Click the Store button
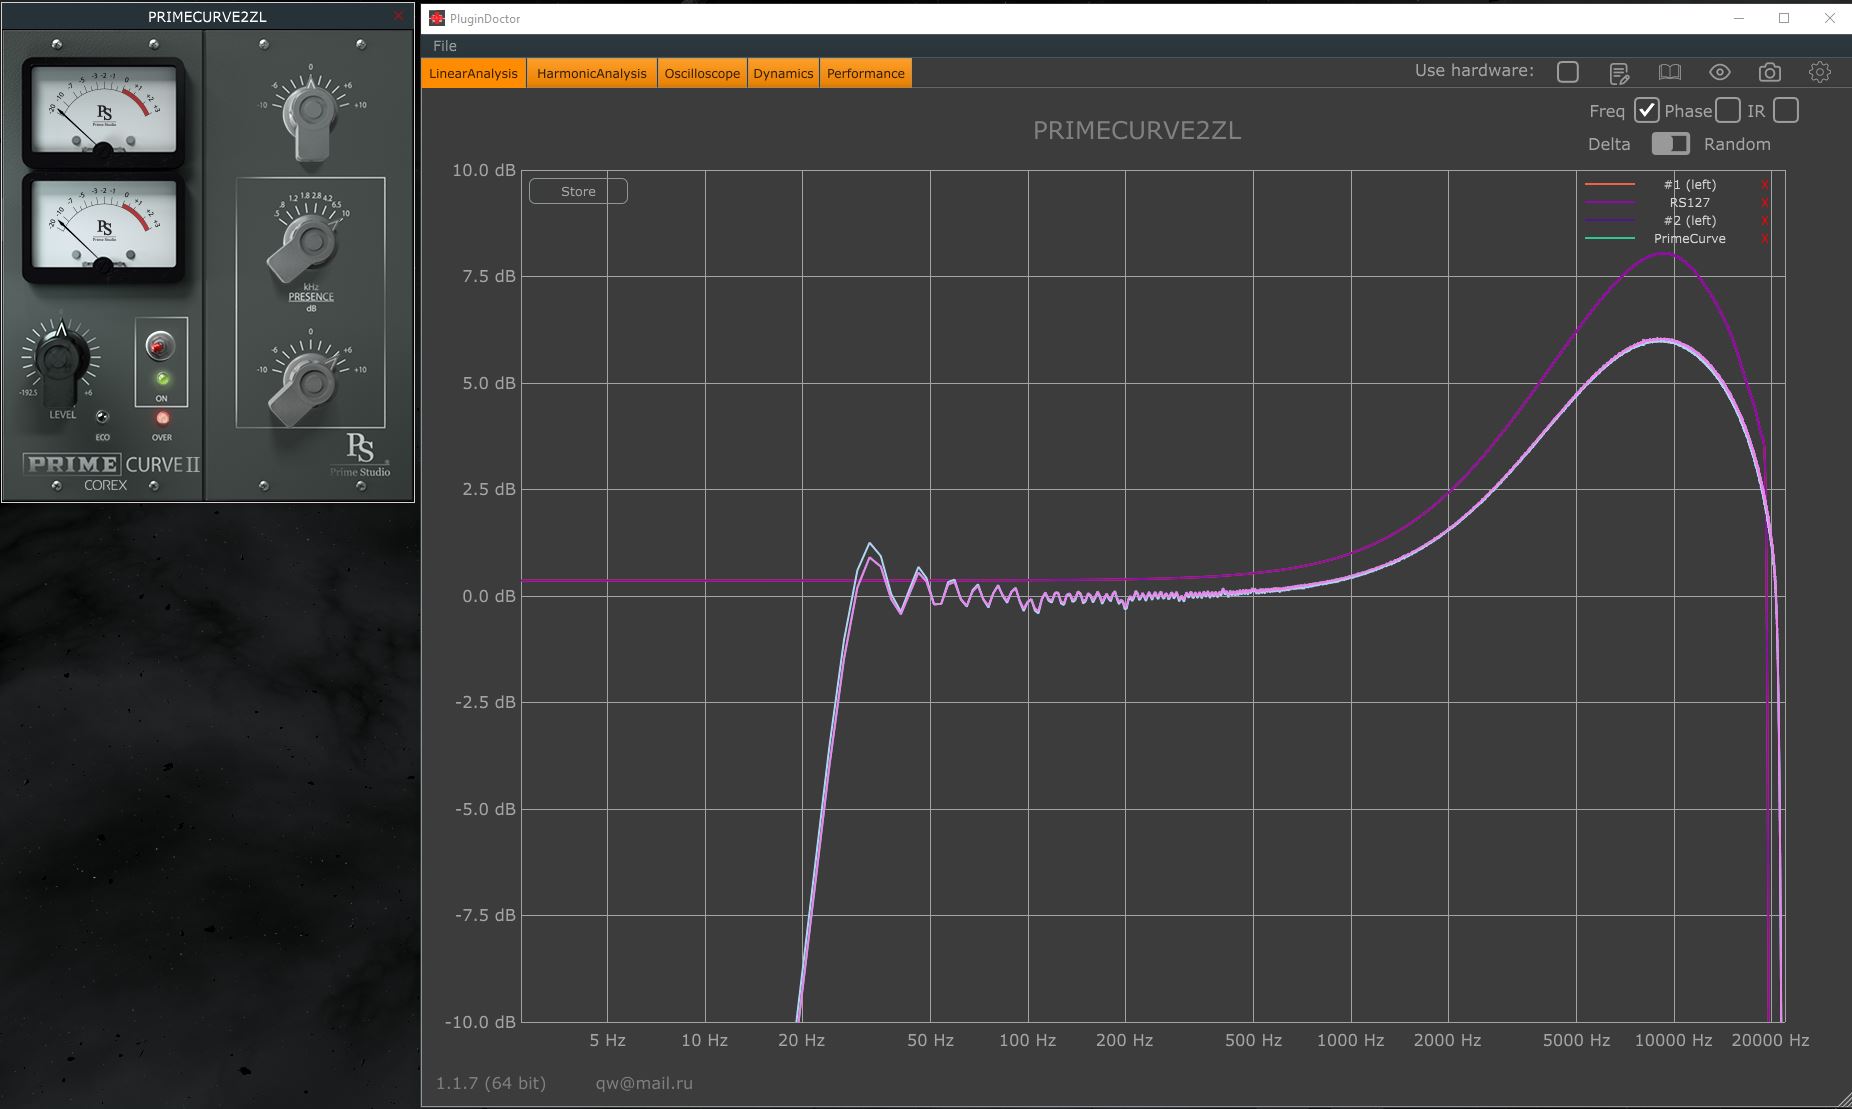 pos(578,191)
